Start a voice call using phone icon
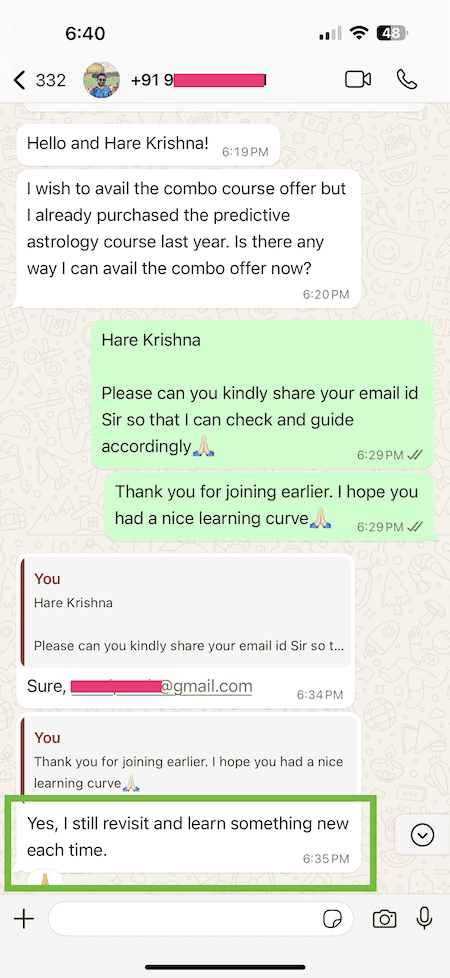 pyautogui.click(x=407, y=79)
